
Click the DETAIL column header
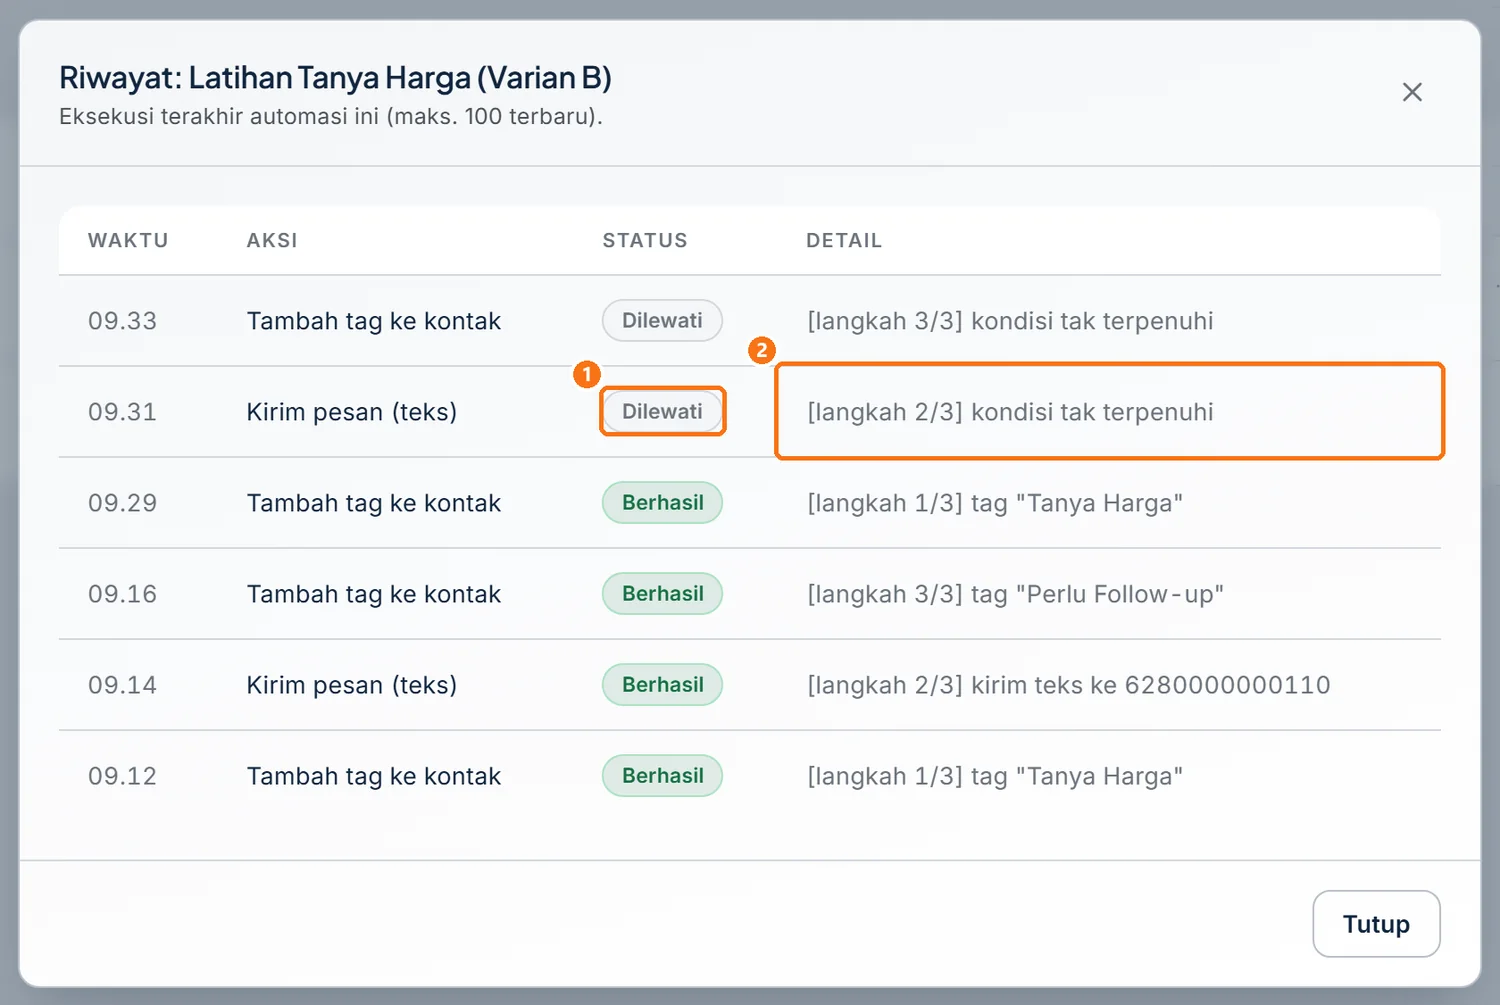tap(844, 241)
